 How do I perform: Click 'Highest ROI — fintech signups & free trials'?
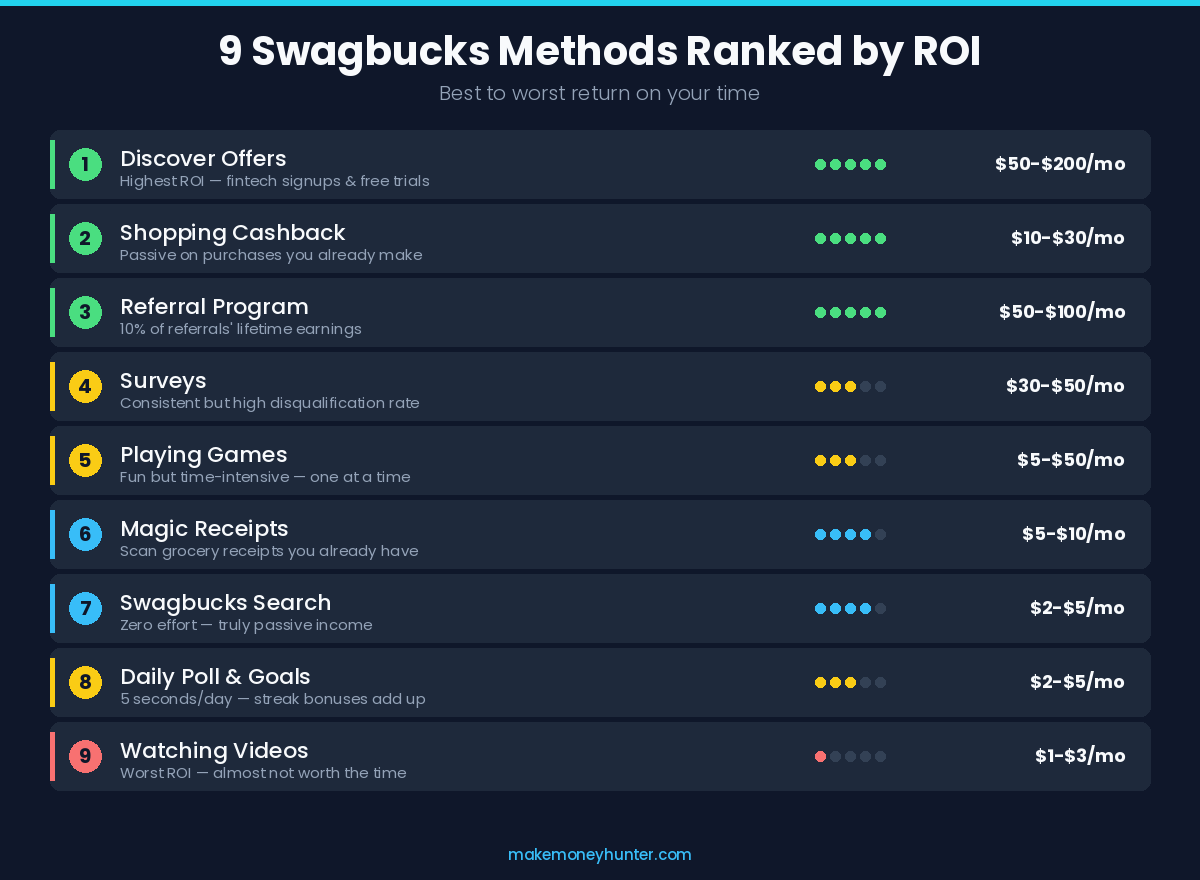click(x=275, y=181)
